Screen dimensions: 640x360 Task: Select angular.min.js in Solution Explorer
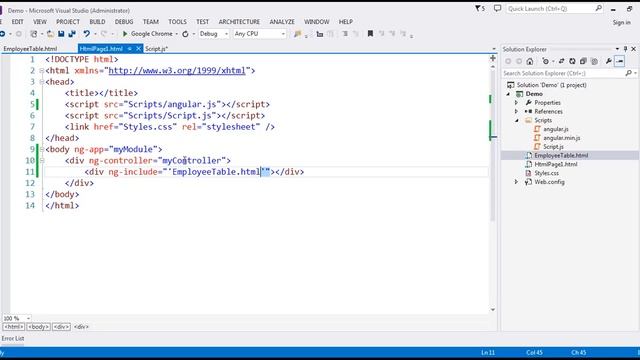point(561,138)
